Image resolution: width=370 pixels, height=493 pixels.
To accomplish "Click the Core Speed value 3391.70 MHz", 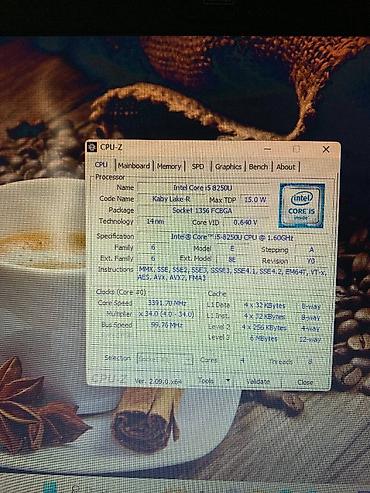I will coord(167,303).
